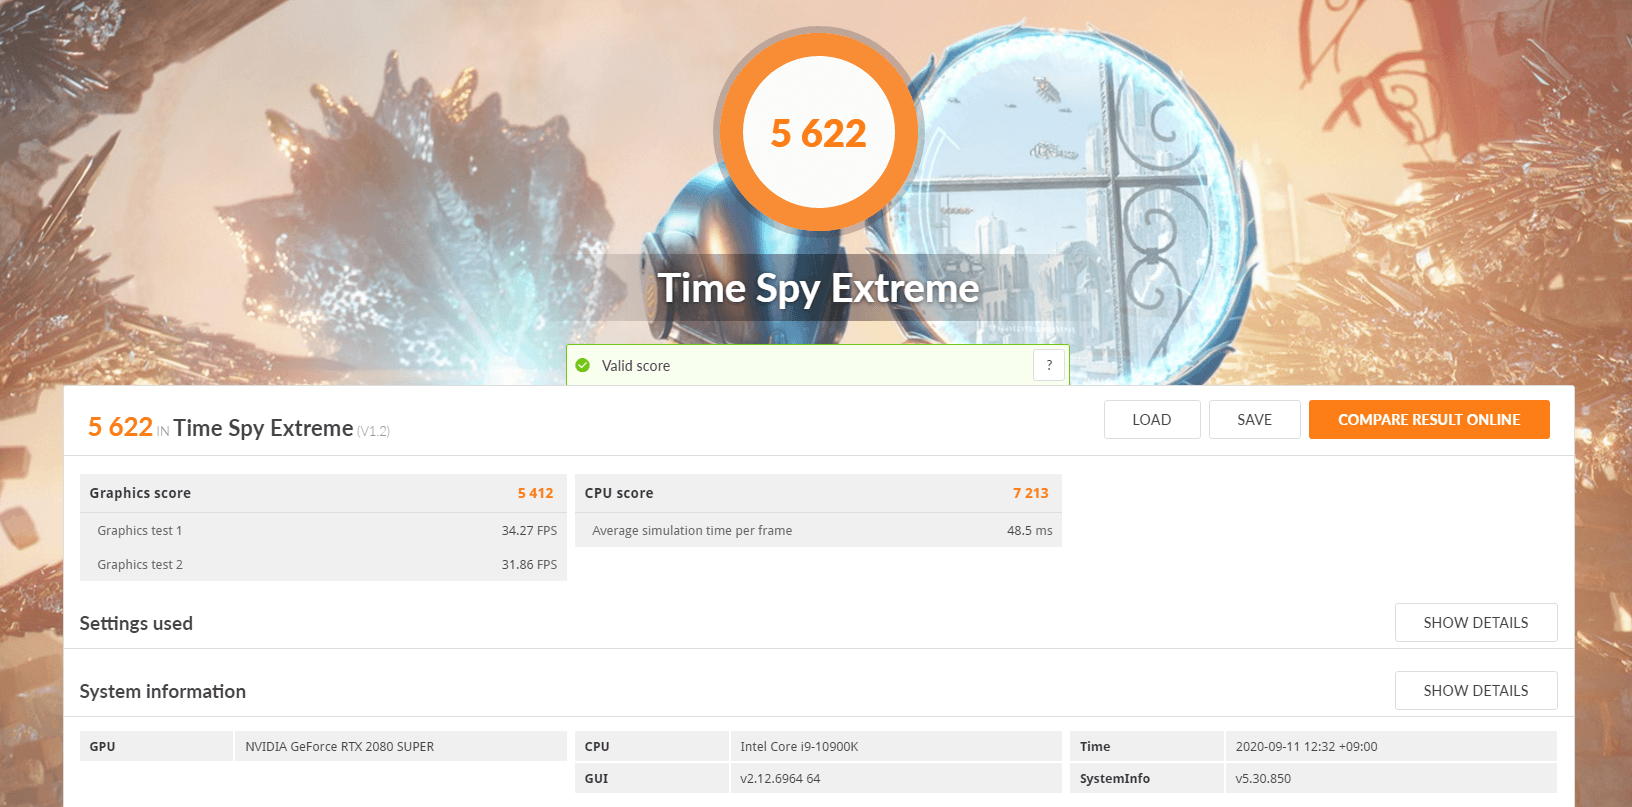Screen dimensions: 1632x807
Task: Show details for Settings used
Action: coord(1476,623)
